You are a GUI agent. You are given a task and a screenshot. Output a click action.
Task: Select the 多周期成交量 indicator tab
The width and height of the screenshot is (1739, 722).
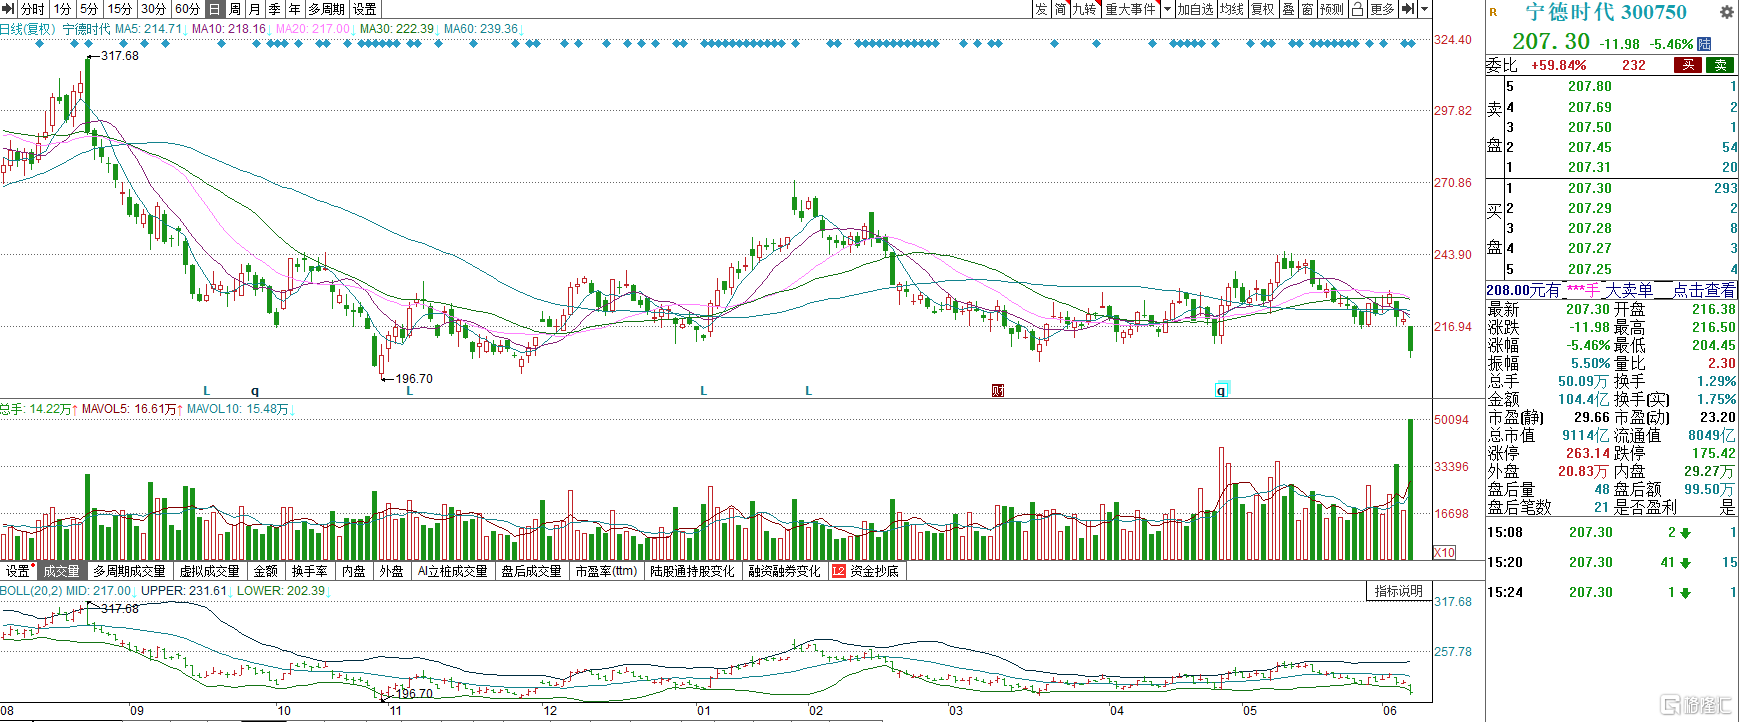(x=129, y=571)
